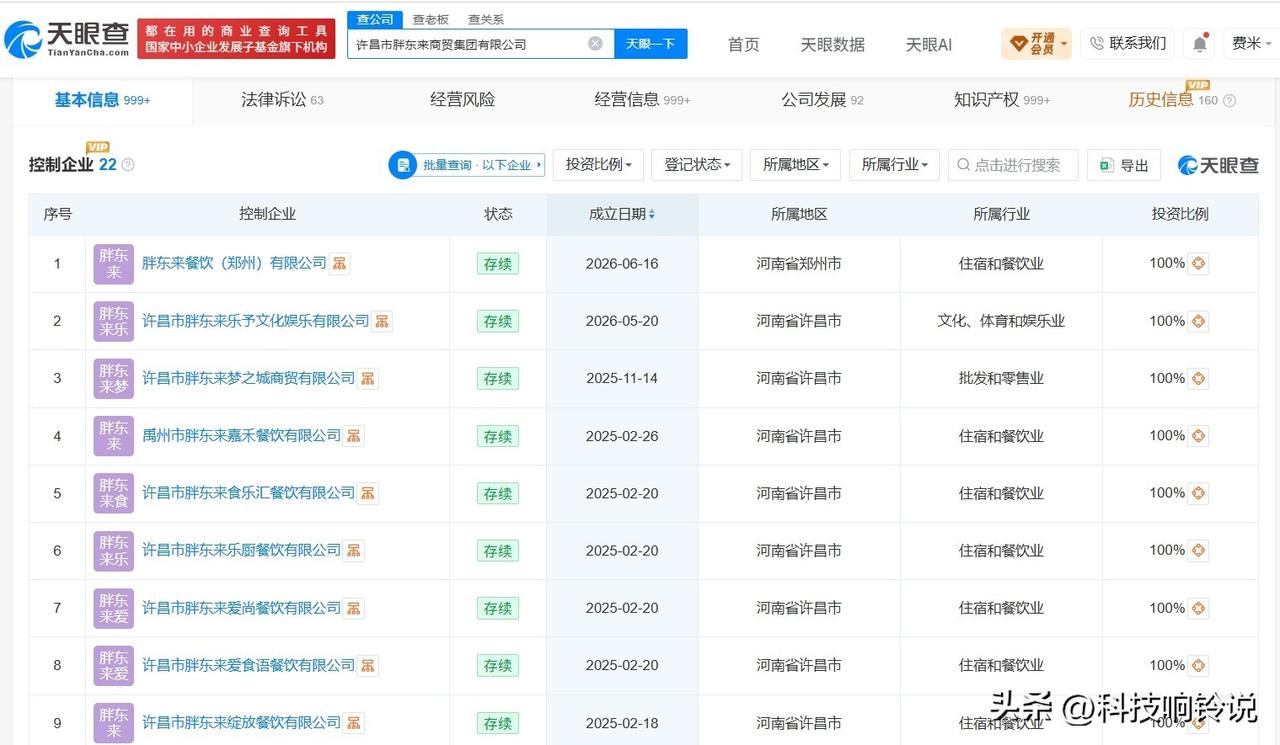The width and height of the screenshot is (1280, 745).
Task: Open the equity chart icon for 许昌市胖东来绽放餐饮有限公司
Action: 354,723
